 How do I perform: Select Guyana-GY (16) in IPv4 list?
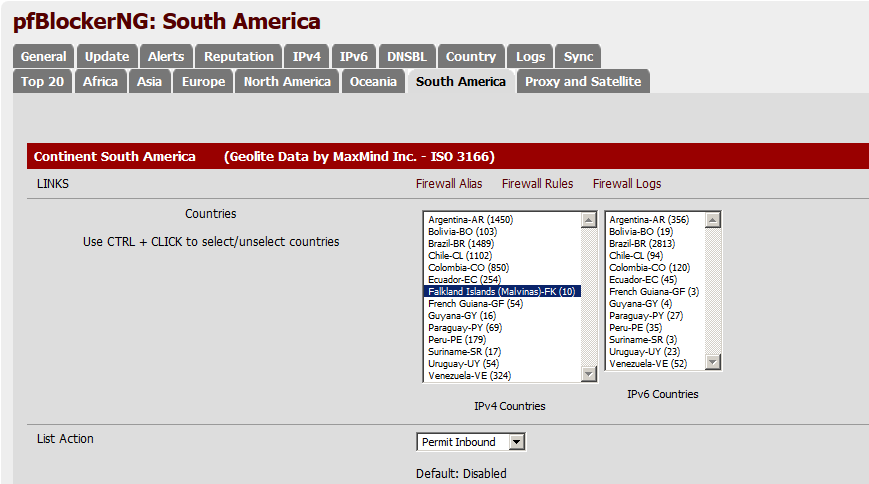point(502,315)
